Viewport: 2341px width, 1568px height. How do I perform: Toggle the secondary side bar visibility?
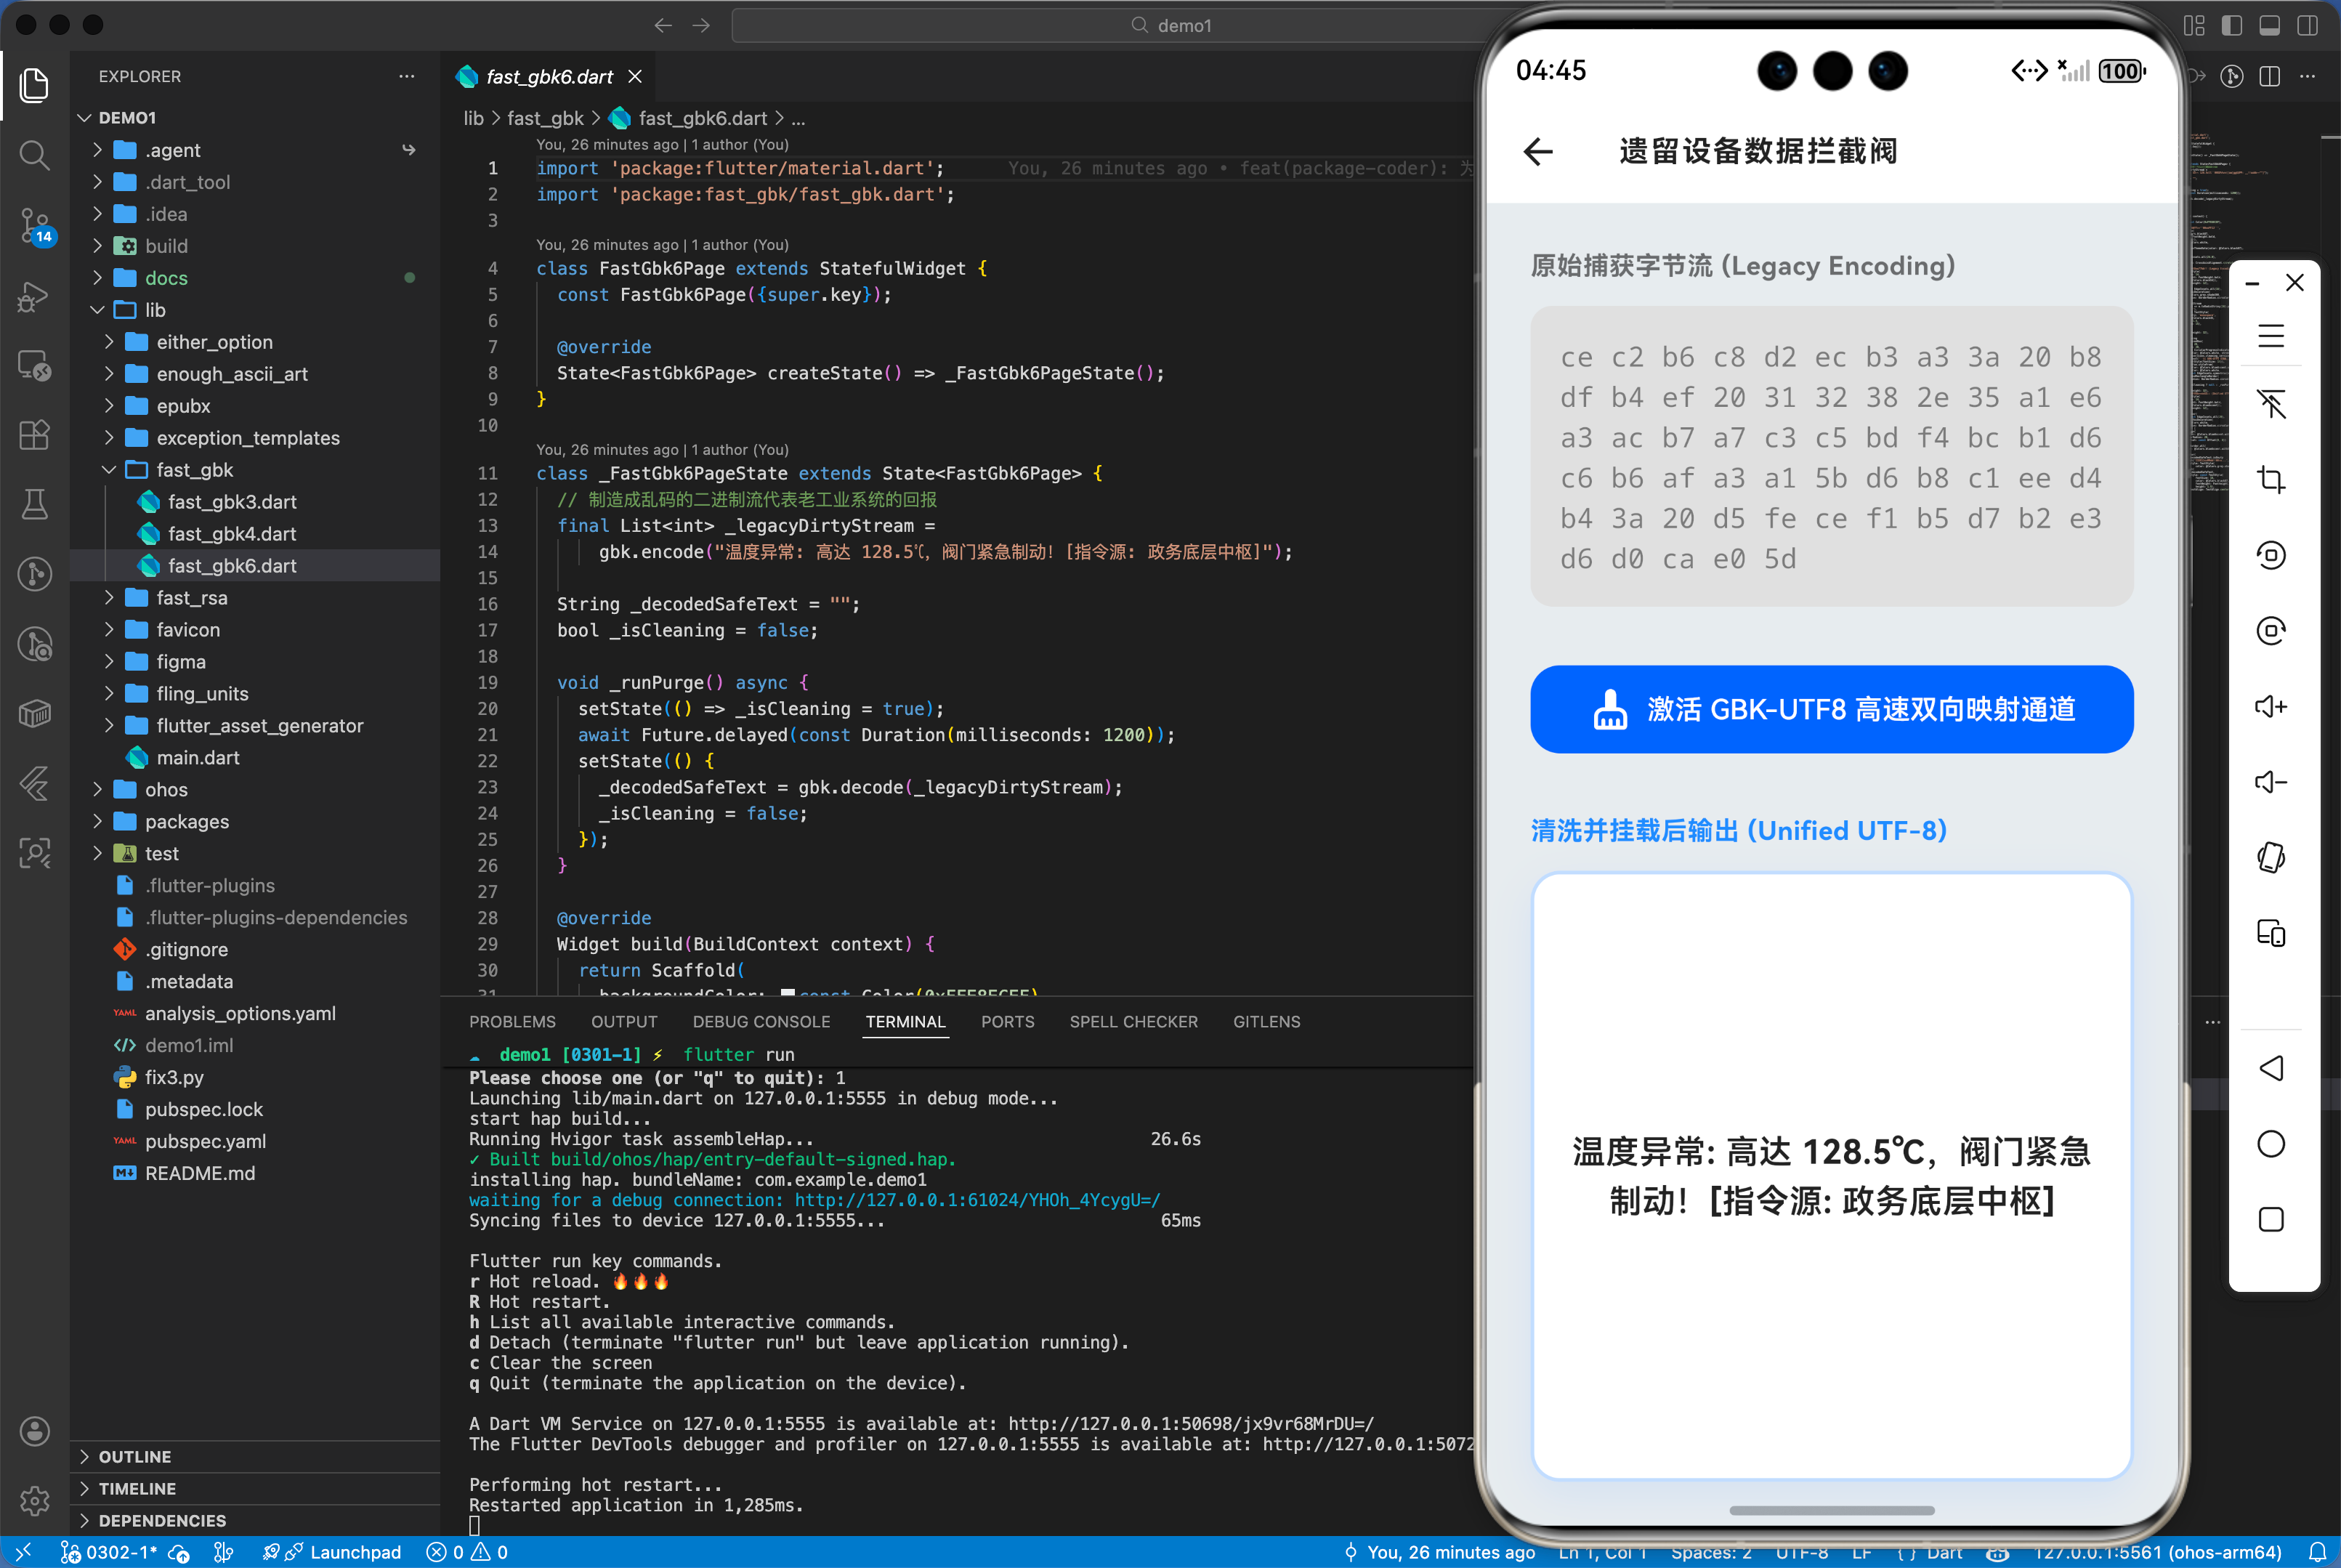(x=2307, y=26)
